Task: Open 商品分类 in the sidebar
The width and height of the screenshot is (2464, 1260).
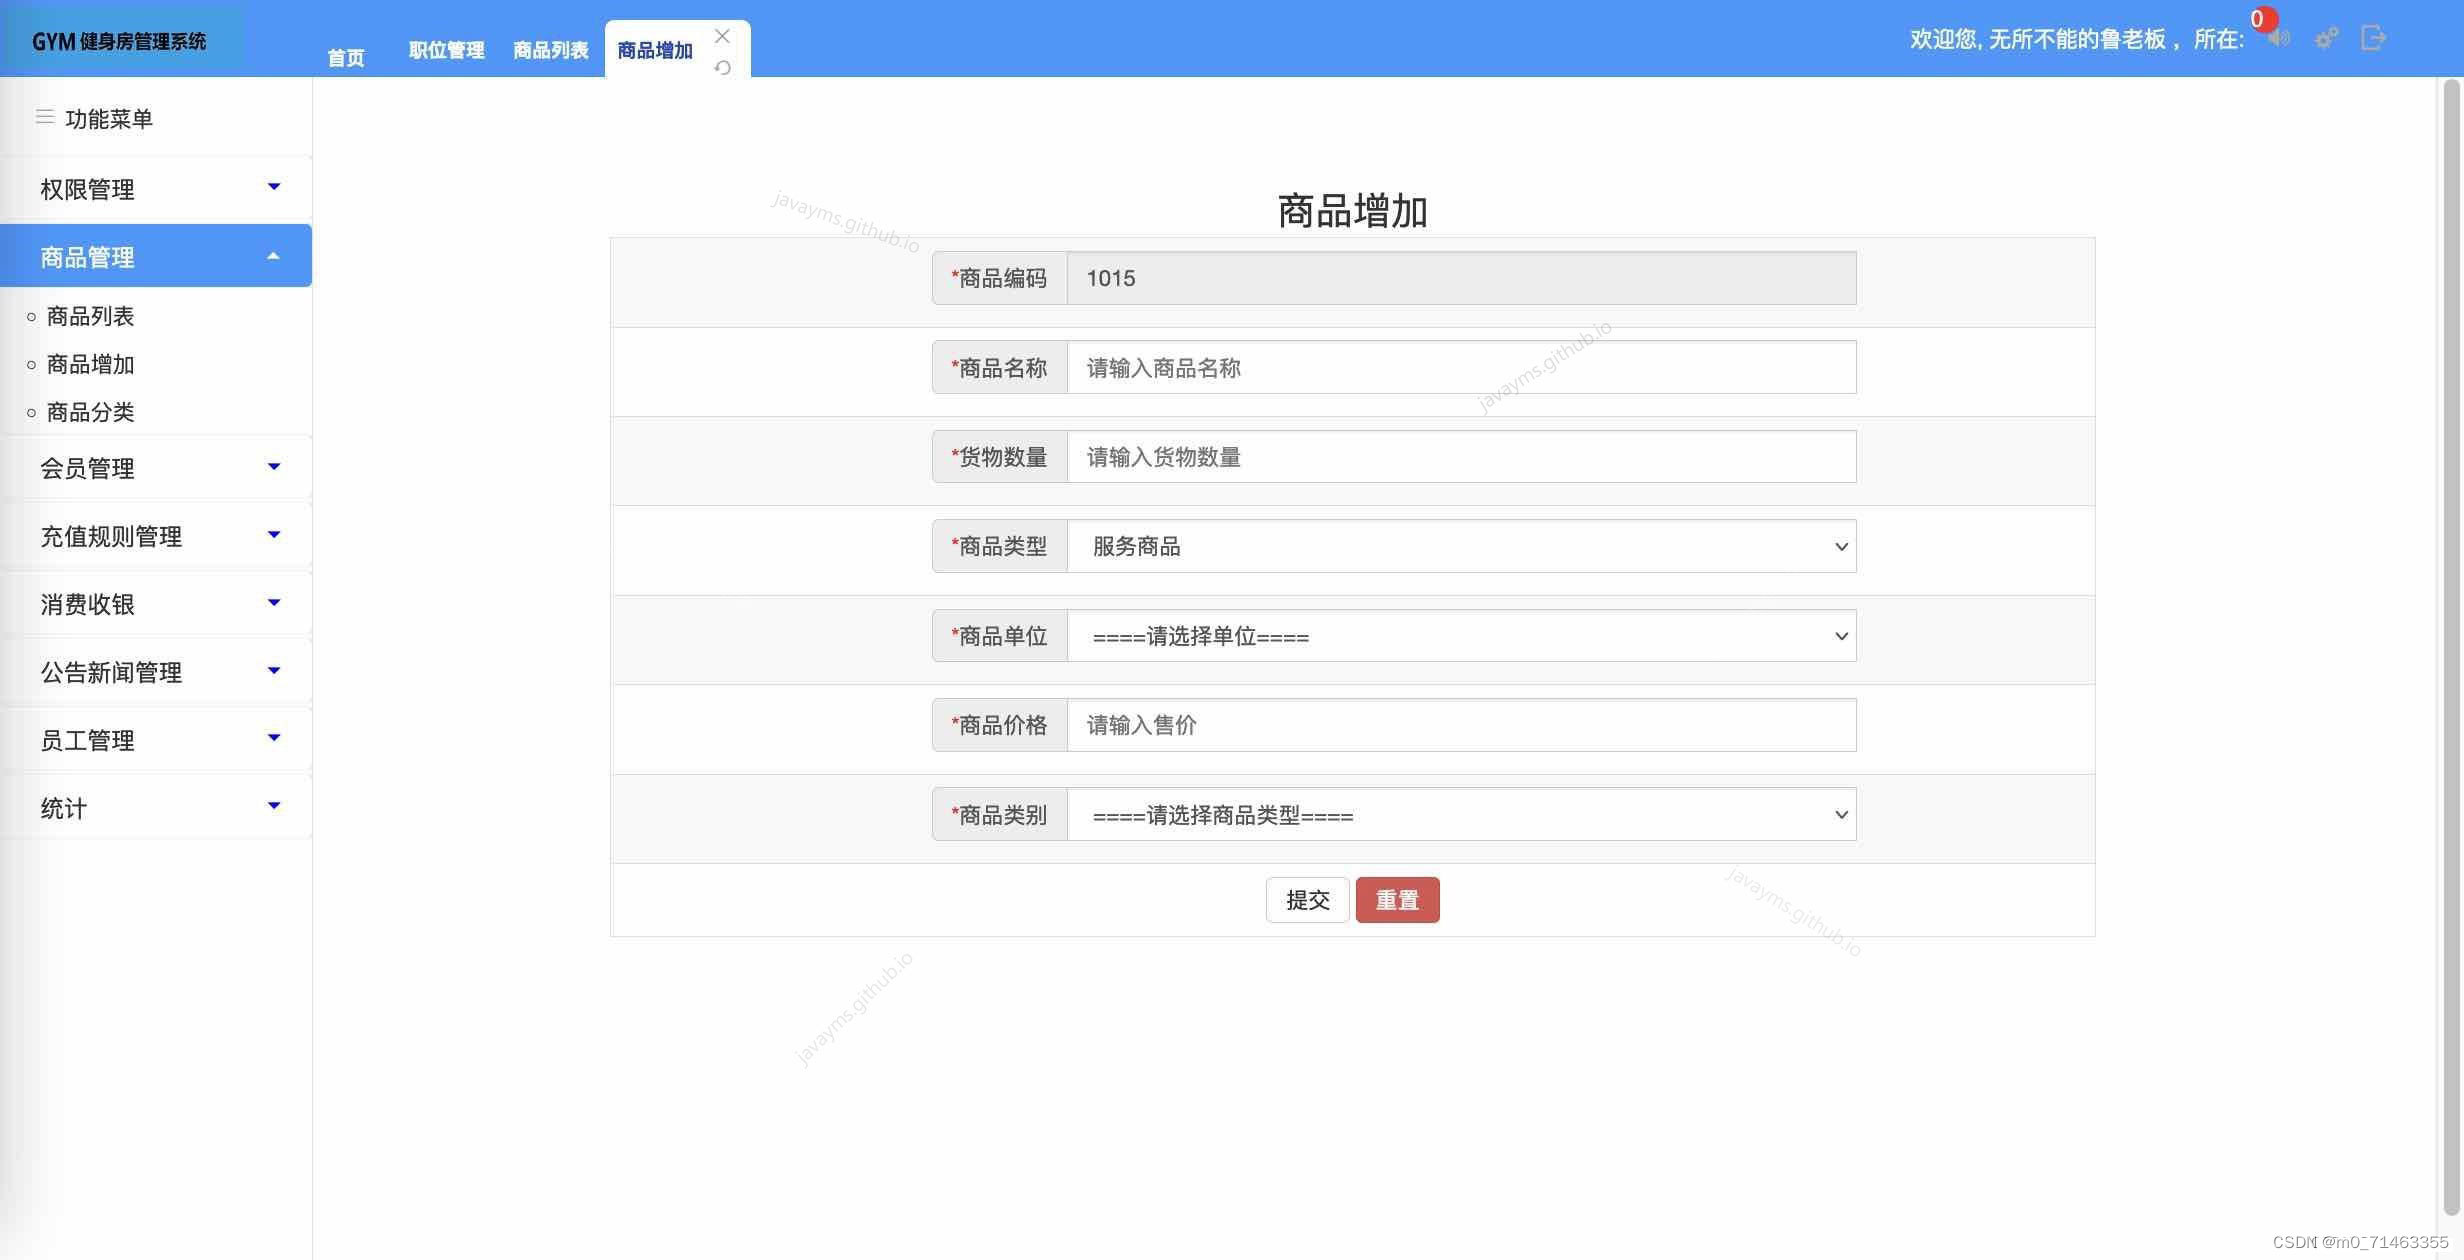Action: 90,412
